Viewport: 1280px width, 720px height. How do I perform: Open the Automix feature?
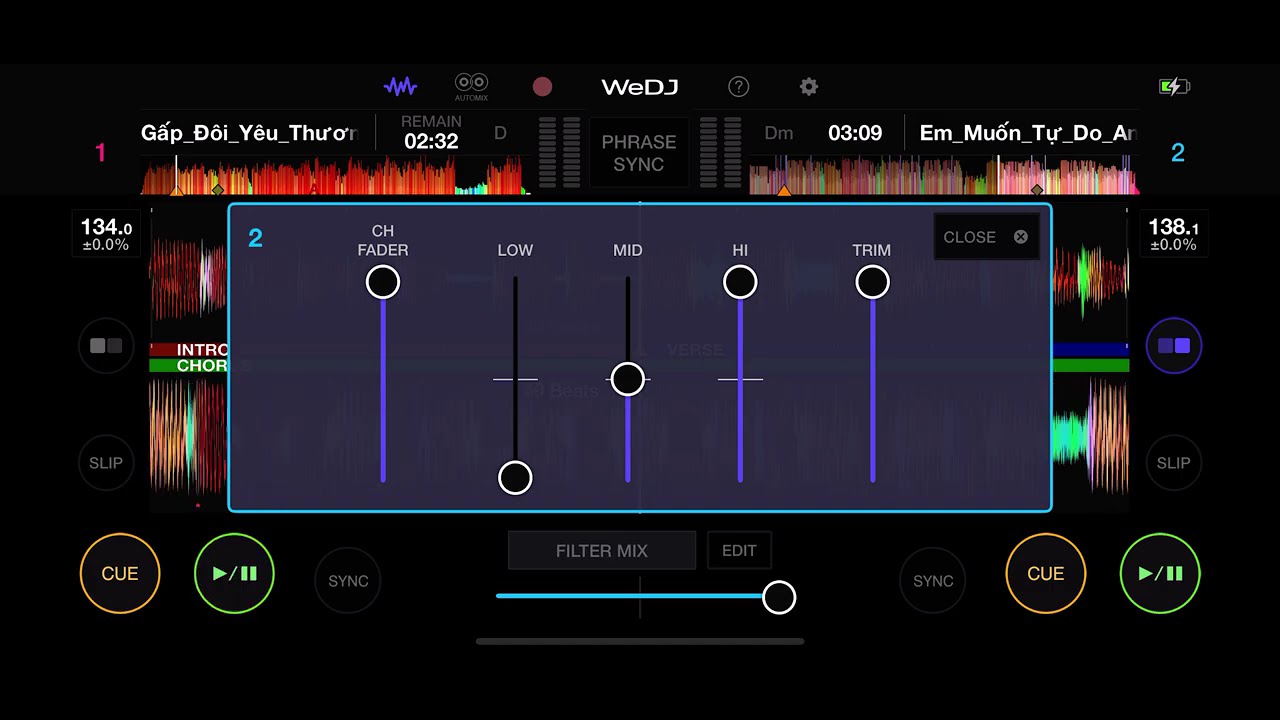(471, 87)
